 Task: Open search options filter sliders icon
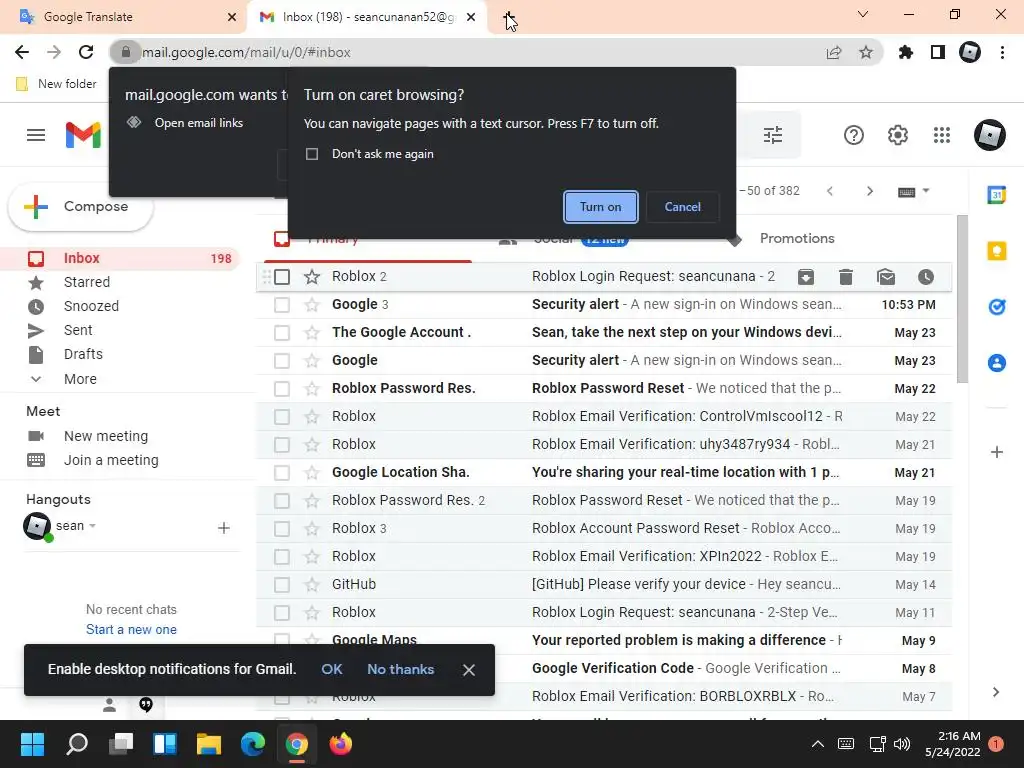coord(773,135)
